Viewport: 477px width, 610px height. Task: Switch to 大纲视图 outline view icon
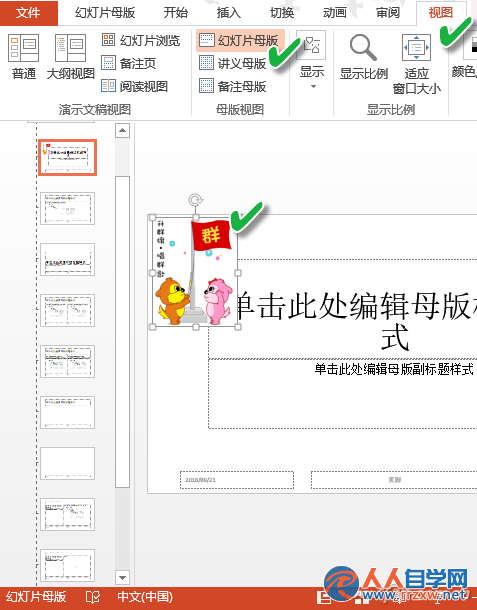tap(70, 48)
